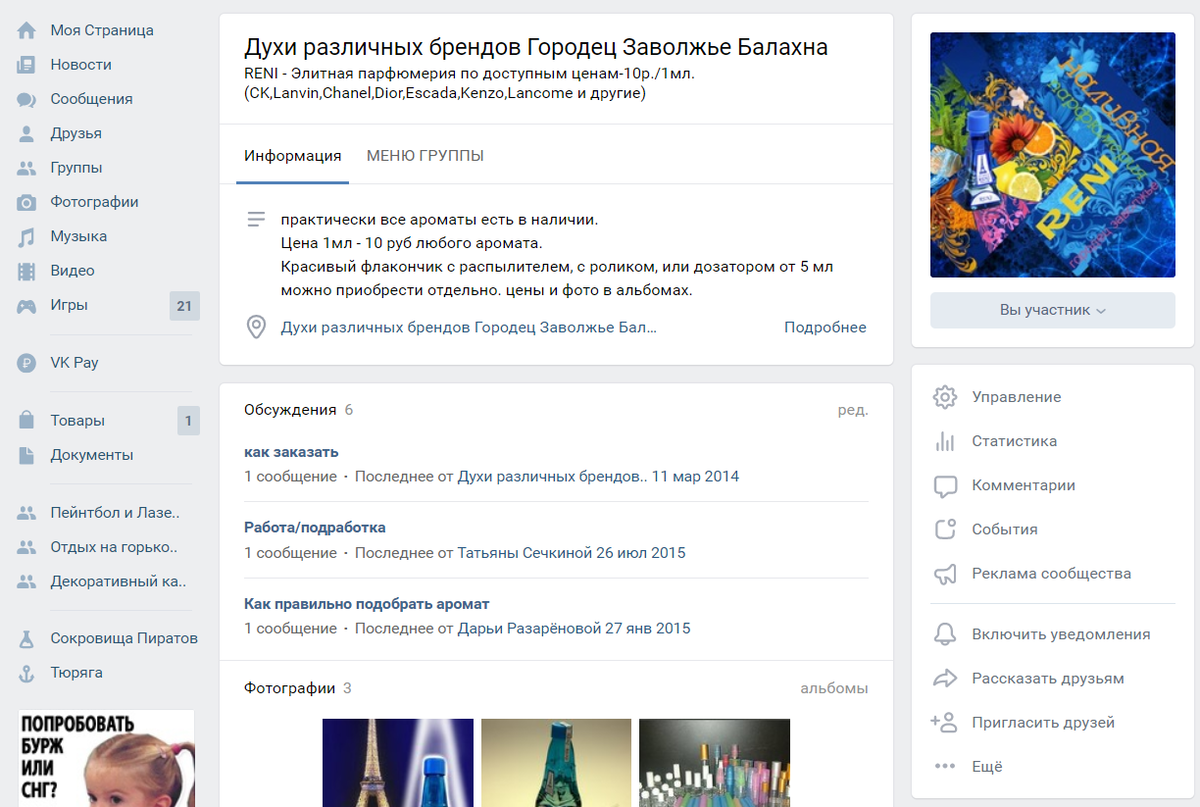Image resolution: width=1200 pixels, height=807 pixels.
Task: Select the Видео film icon
Action: pos(27,271)
